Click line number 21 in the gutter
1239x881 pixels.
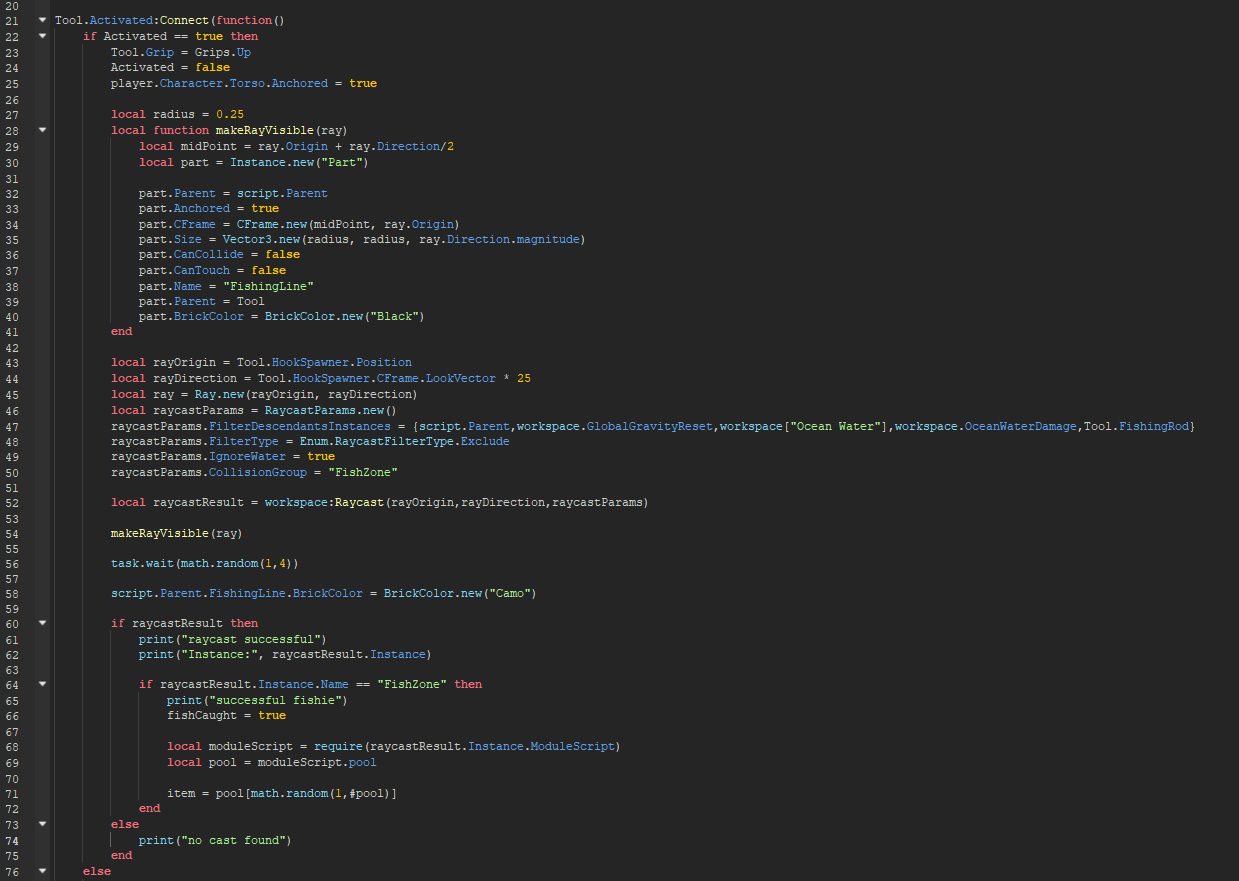coord(12,19)
